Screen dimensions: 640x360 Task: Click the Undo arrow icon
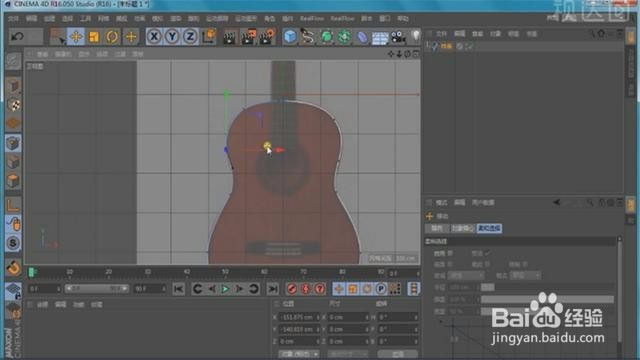coord(17,37)
